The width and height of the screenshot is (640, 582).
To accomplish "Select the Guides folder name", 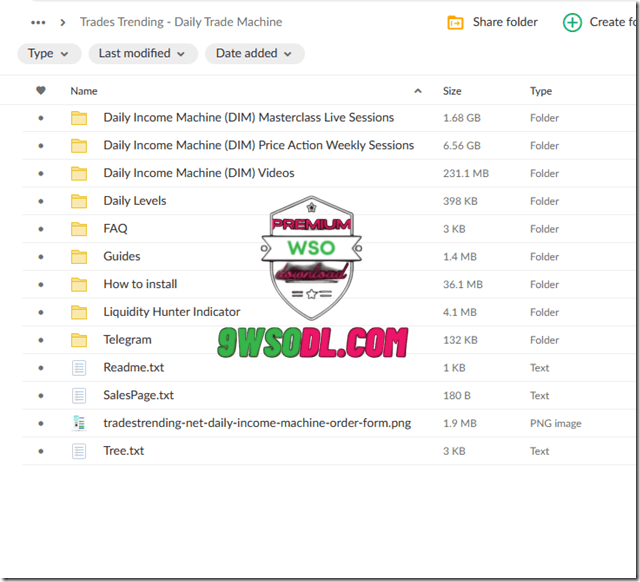I will (x=122, y=256).
